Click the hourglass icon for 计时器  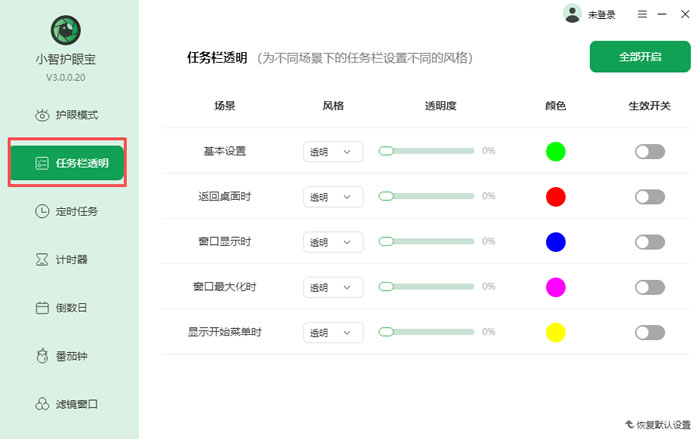(x=42, y=259)
